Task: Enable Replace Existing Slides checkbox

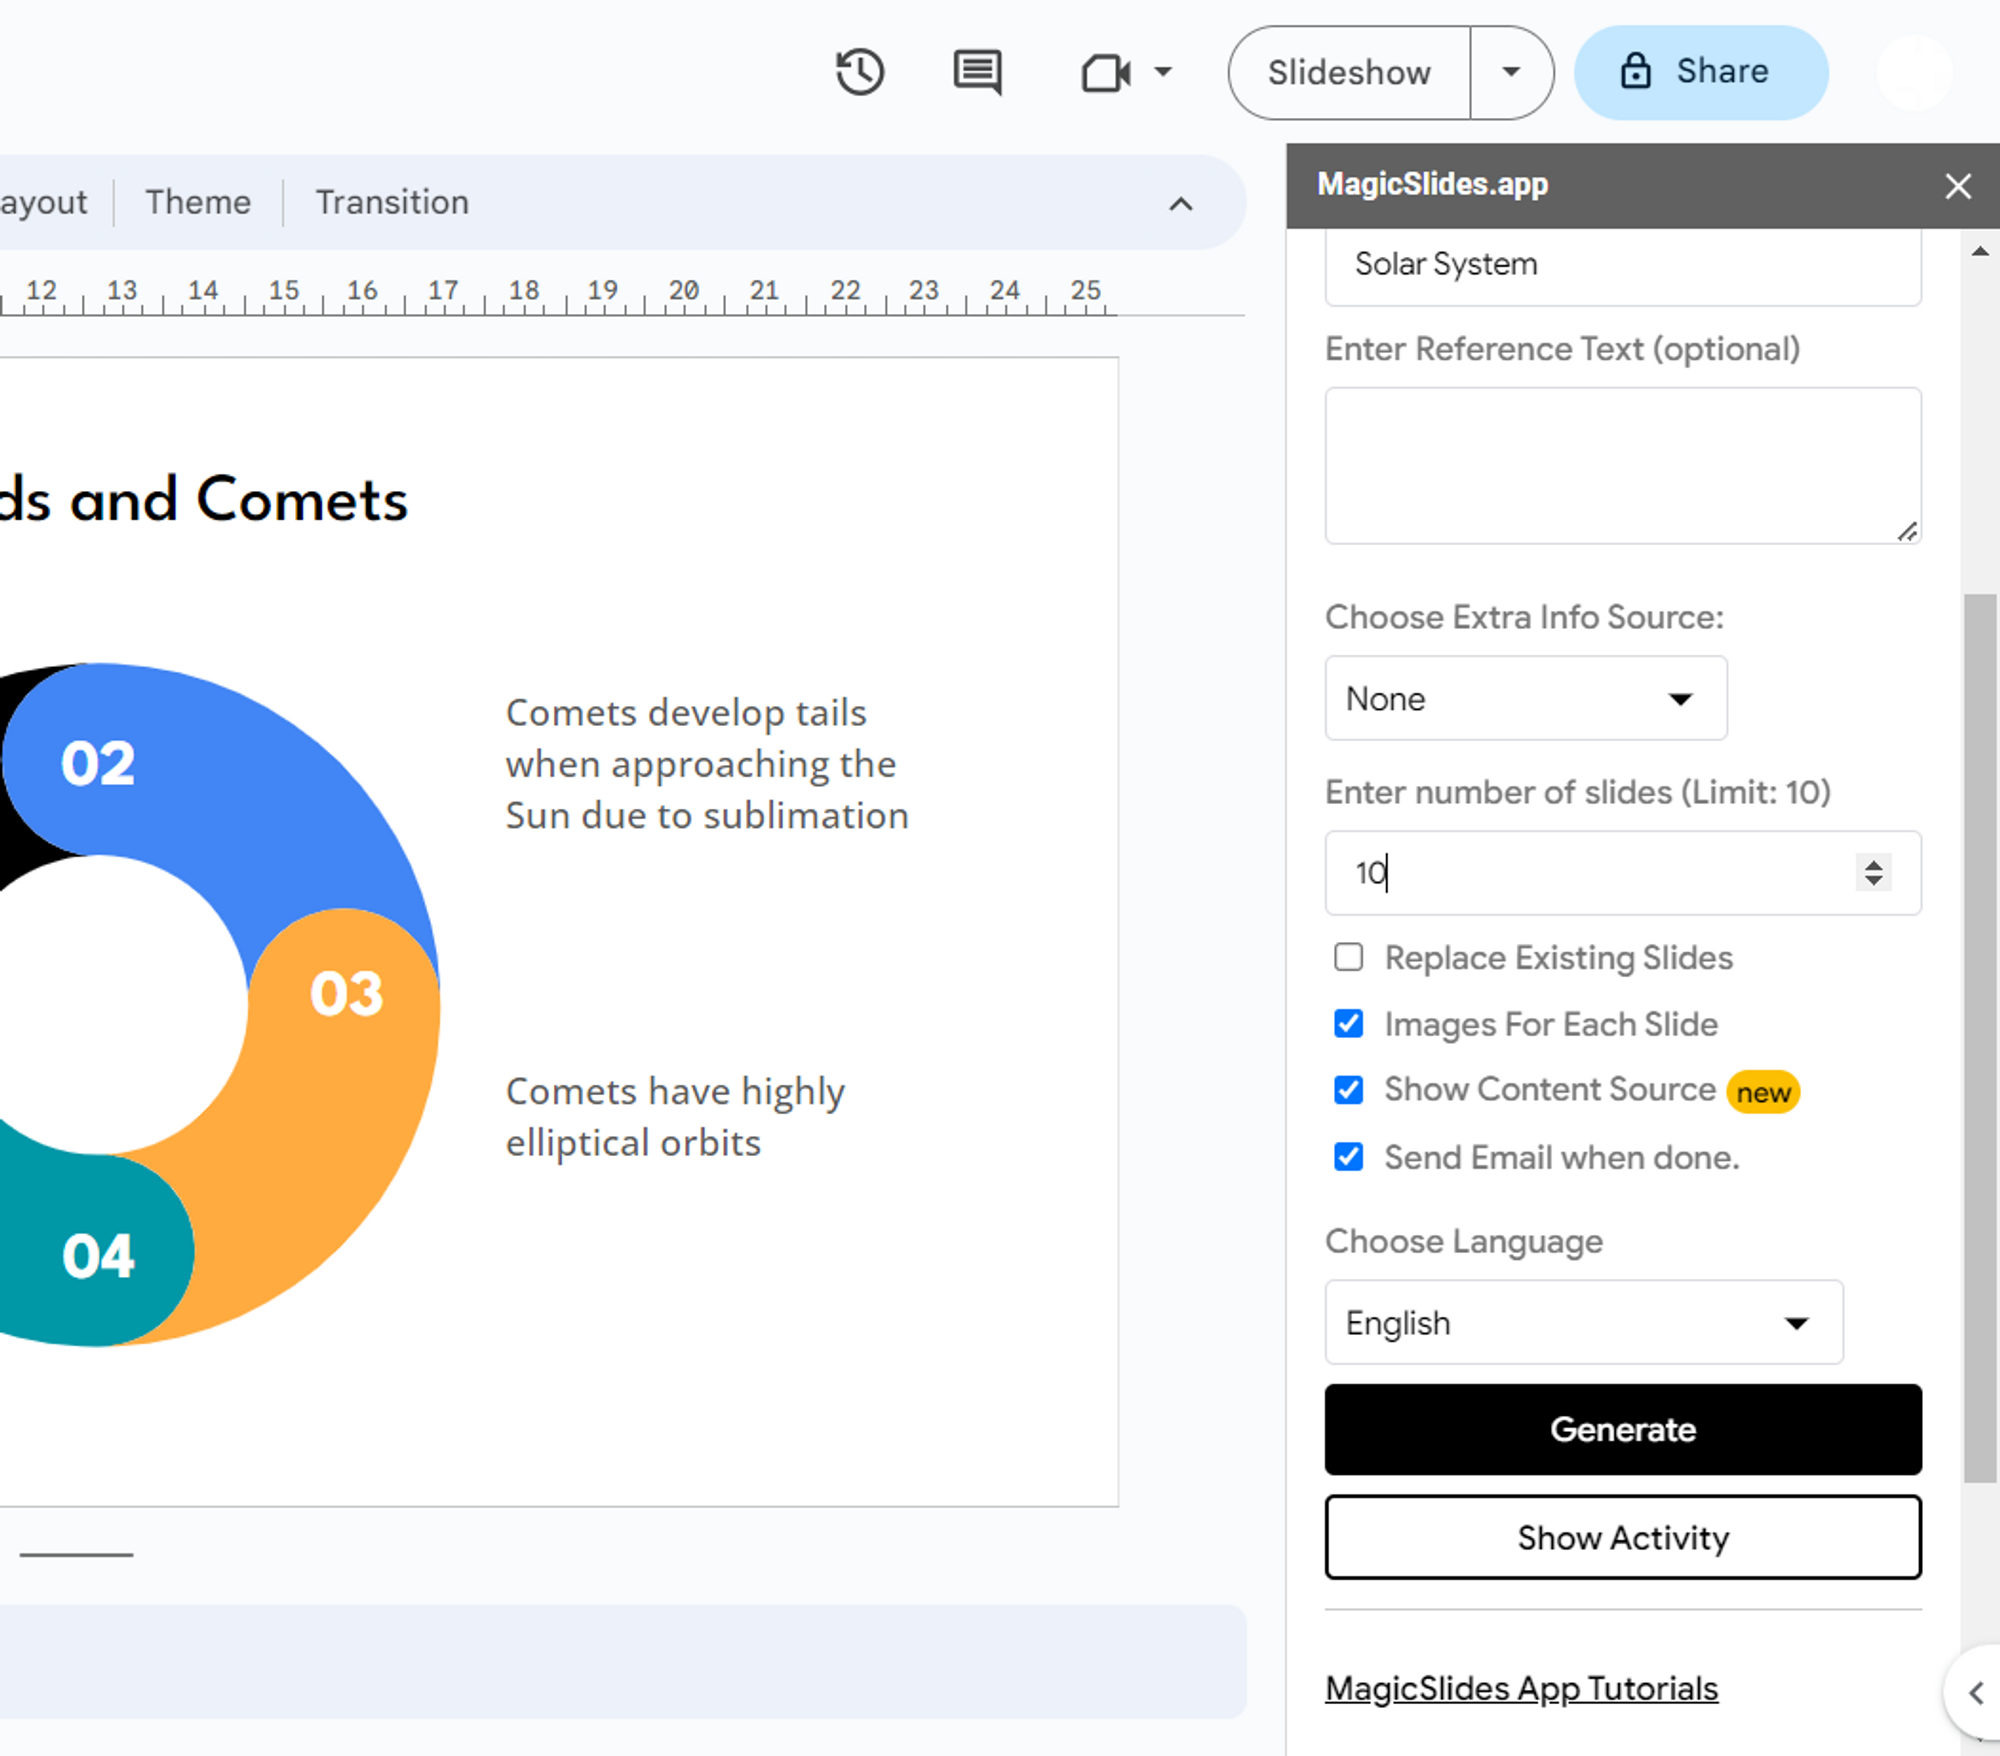Action: point(1348,957)
